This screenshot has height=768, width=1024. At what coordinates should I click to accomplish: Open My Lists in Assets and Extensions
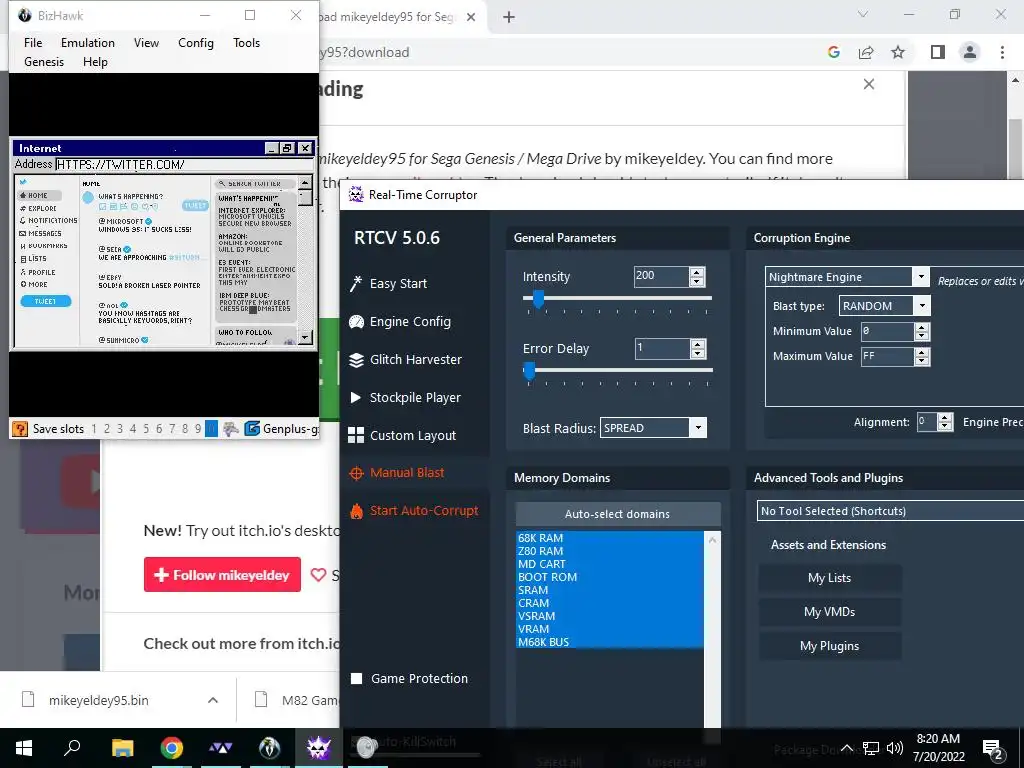point(829,578)
